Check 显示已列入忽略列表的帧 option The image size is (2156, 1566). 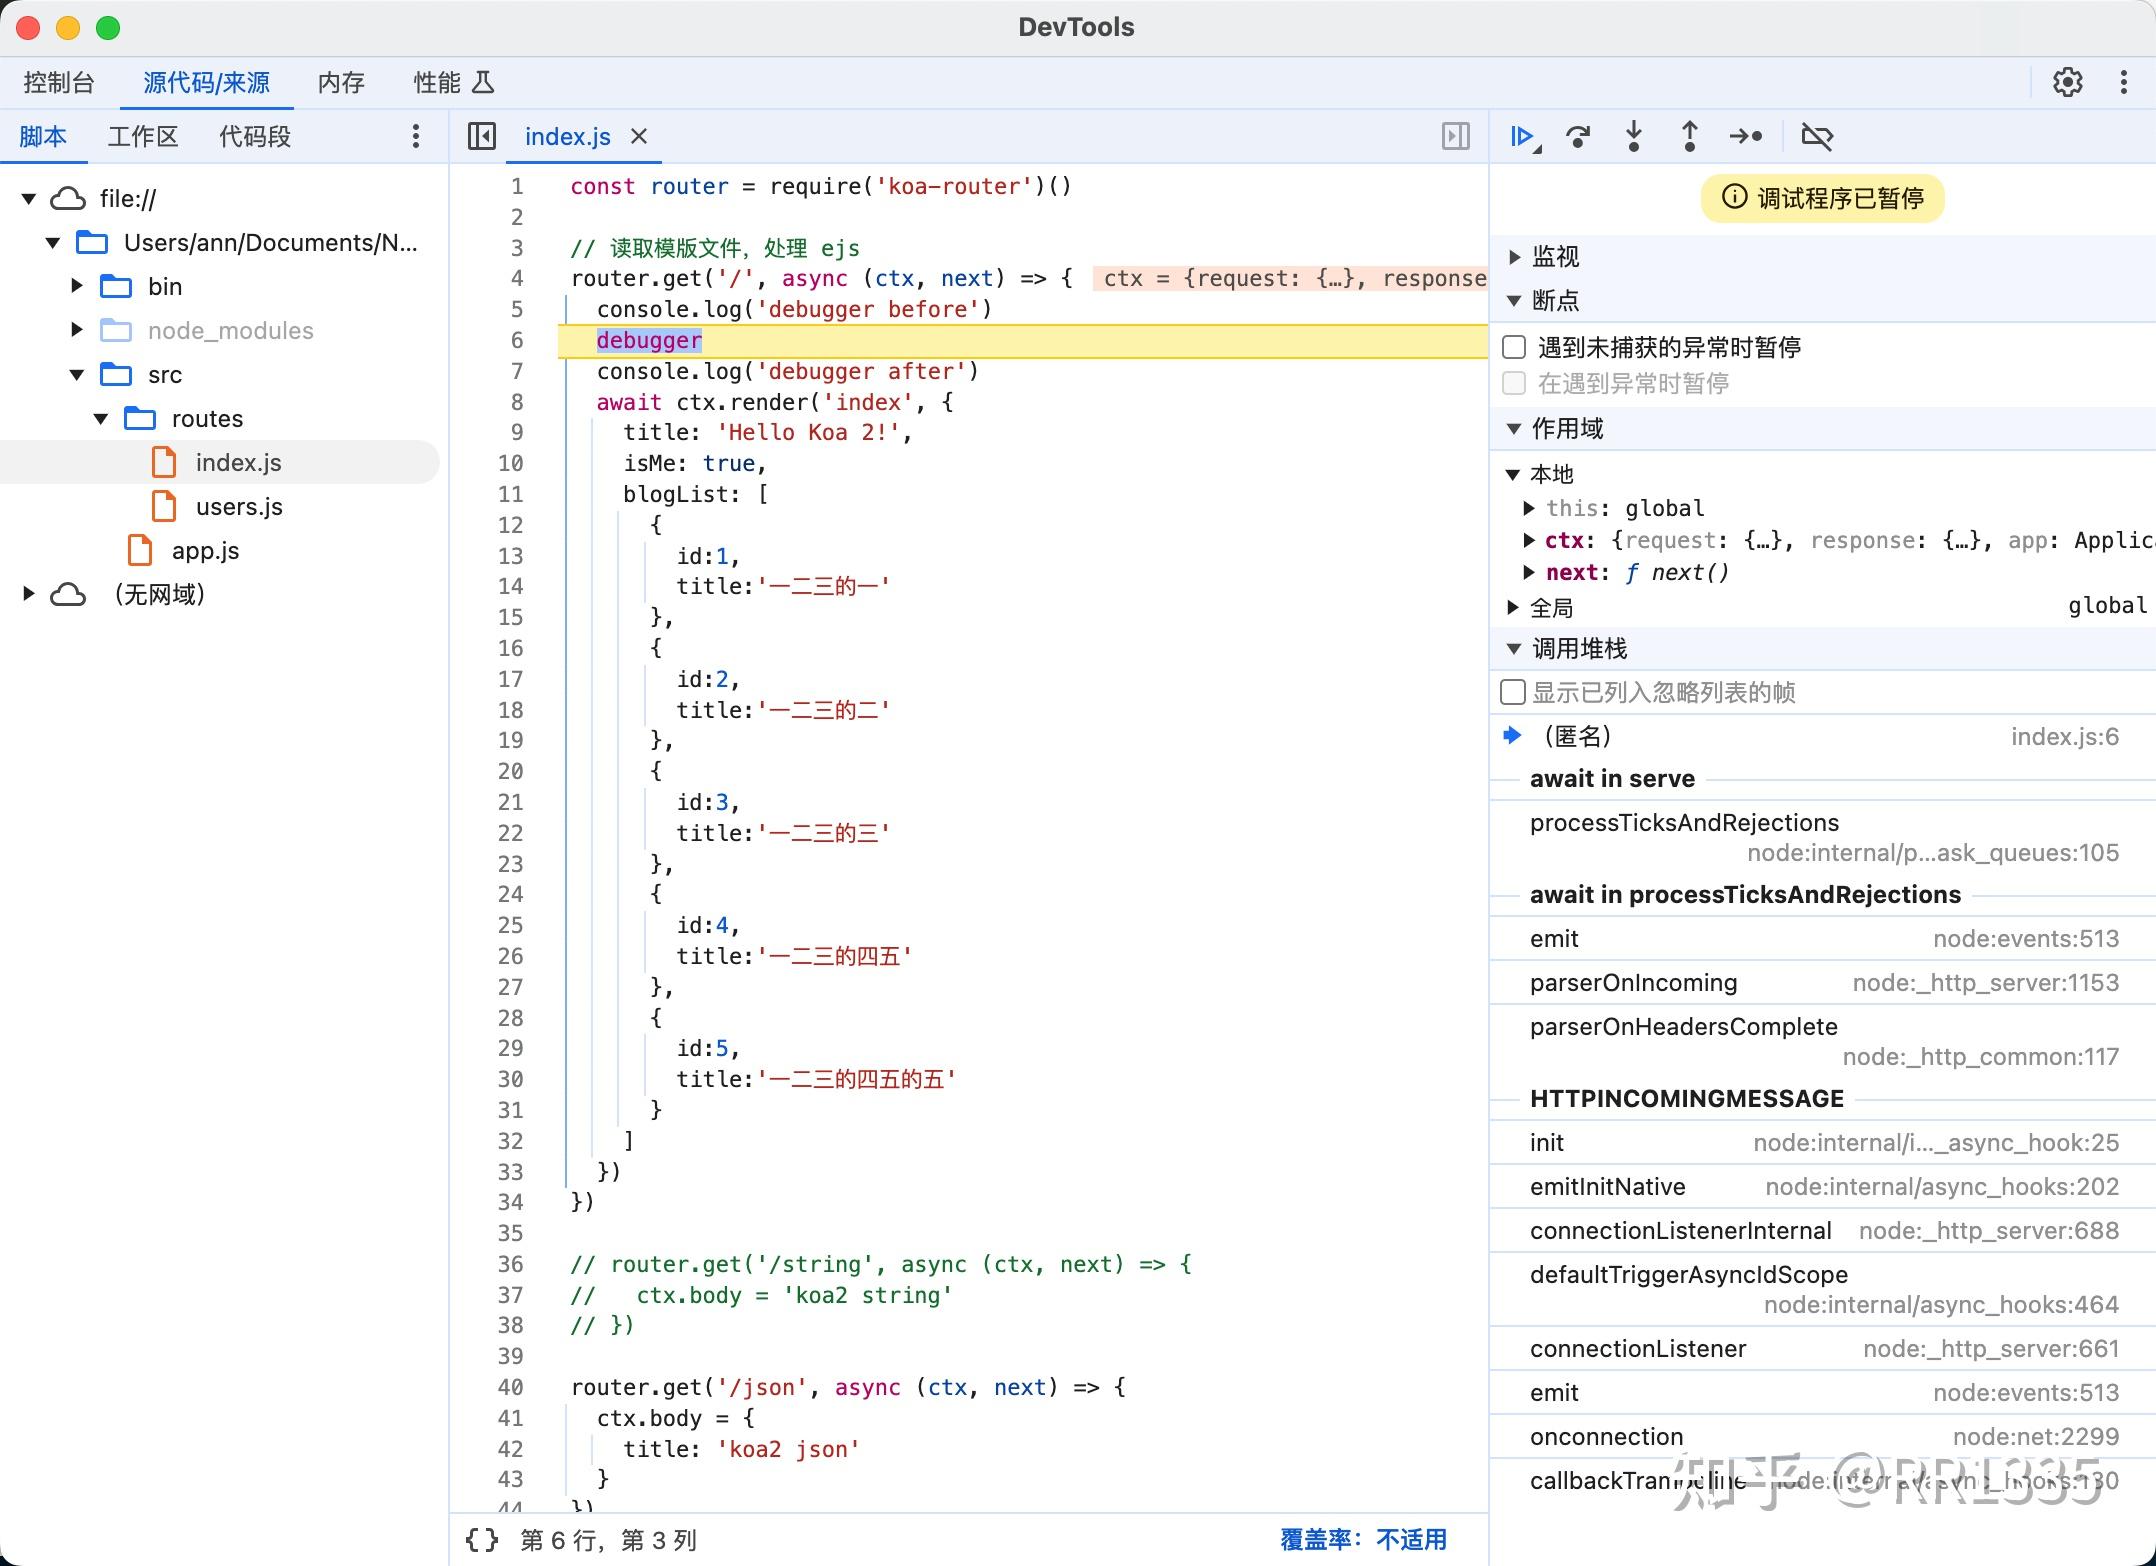click(1513, 691)
